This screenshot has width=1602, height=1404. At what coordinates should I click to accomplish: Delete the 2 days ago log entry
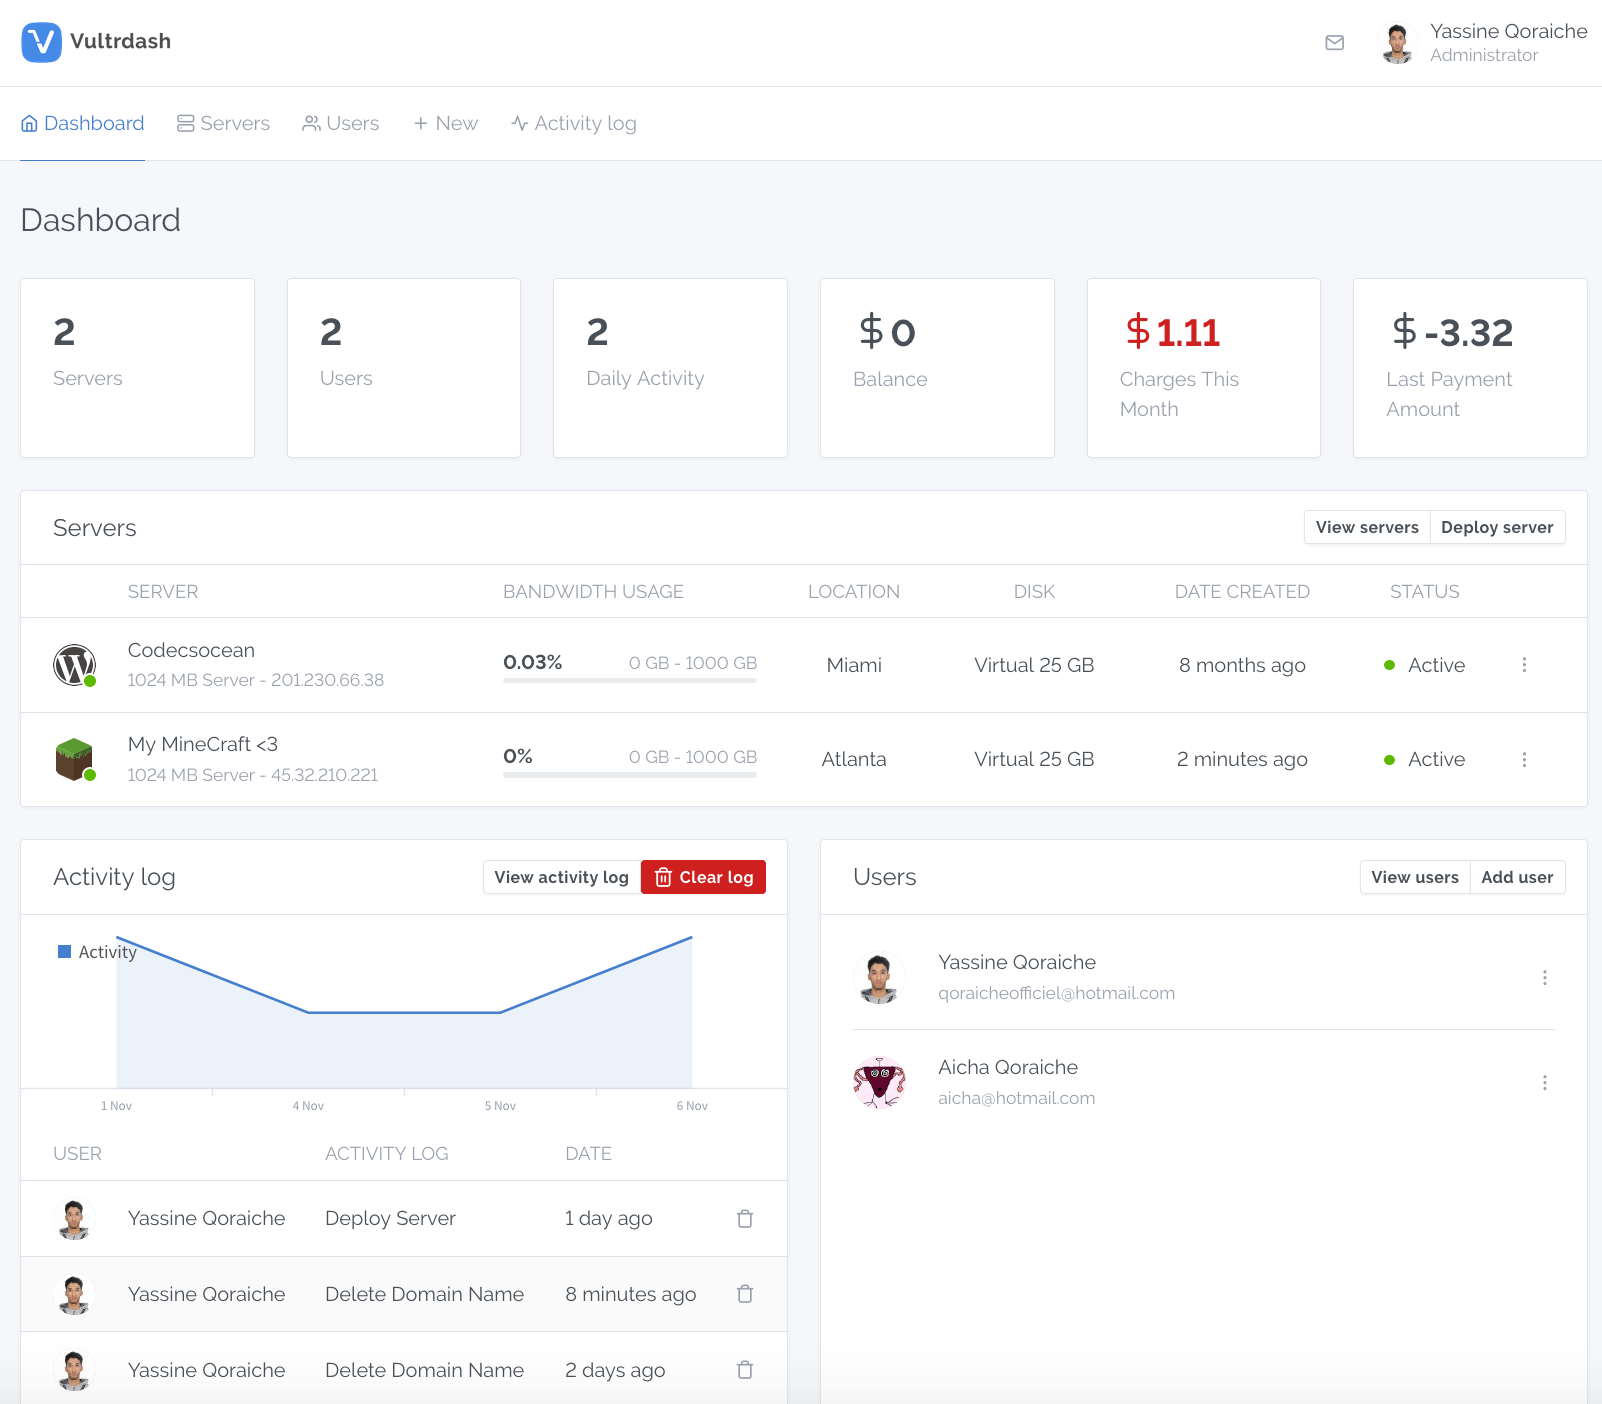745,1370
